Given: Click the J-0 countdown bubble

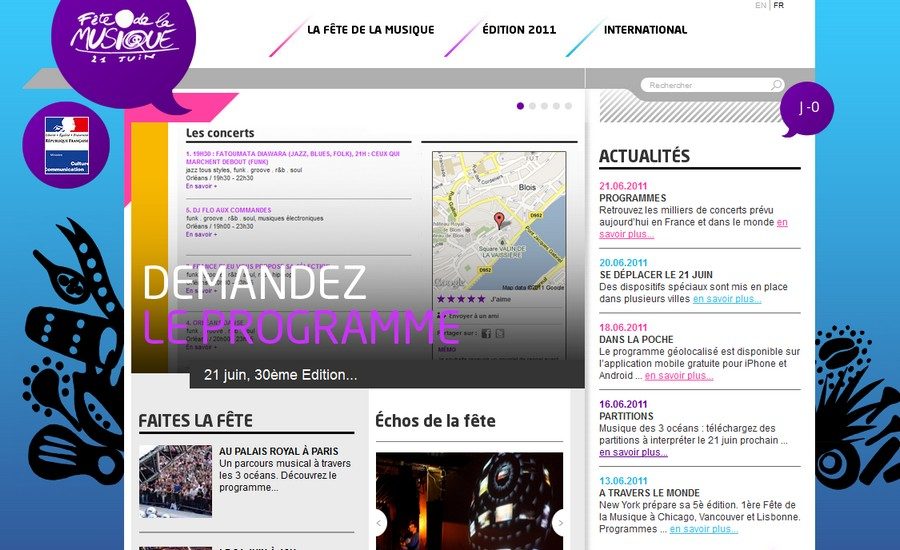Looking at the screenshot, I should [x=808, y=108].
